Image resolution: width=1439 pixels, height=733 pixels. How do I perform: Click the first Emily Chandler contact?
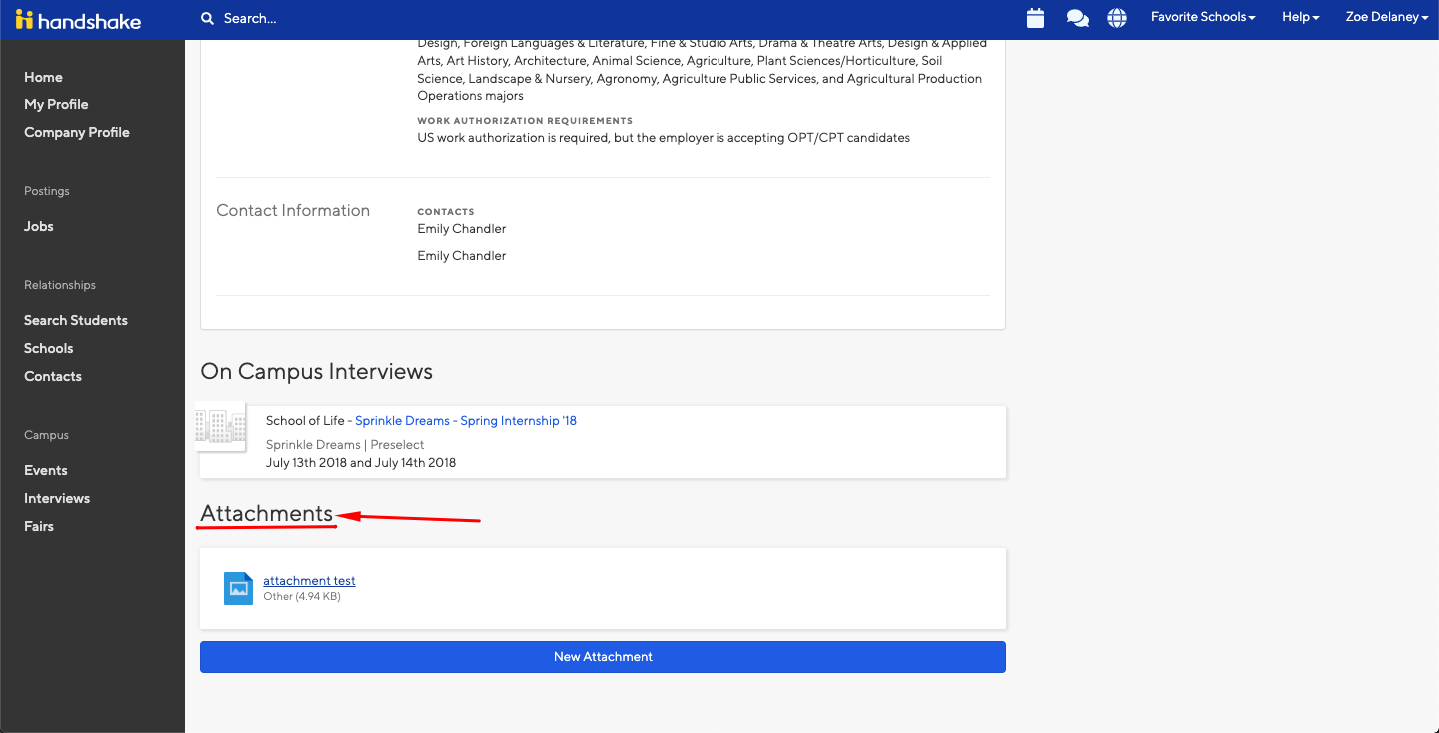pyautogui.click(x=462, y=229)
